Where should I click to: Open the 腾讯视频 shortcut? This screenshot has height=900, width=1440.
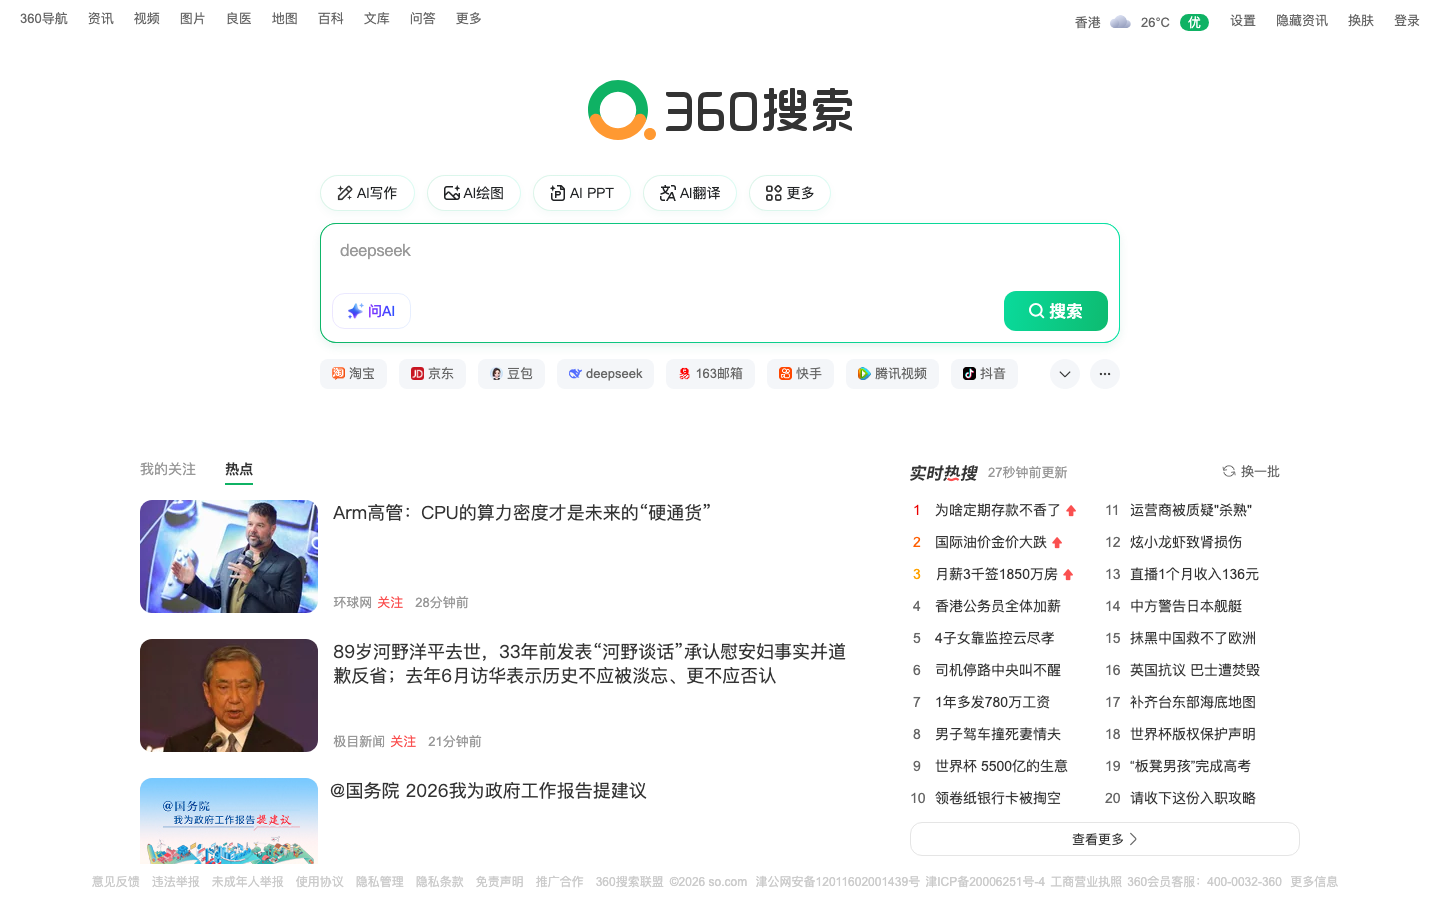[x=892, y=373]
